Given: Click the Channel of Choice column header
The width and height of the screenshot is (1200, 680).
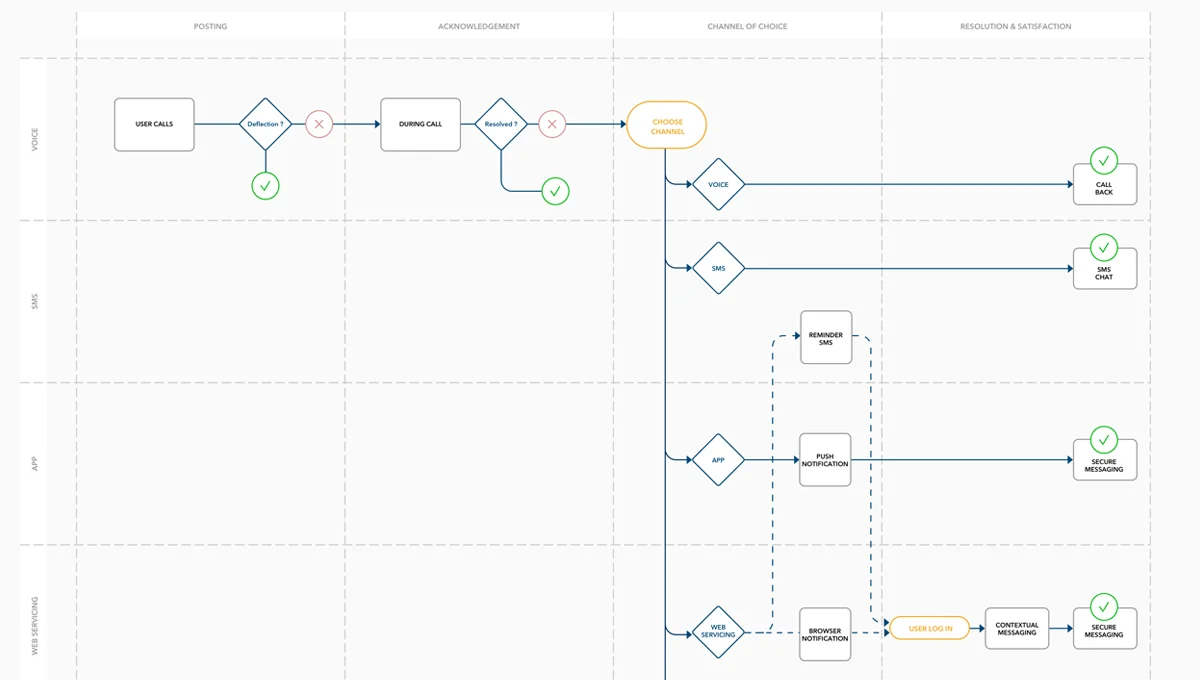Looking at the screenshot, I should 747,26.
